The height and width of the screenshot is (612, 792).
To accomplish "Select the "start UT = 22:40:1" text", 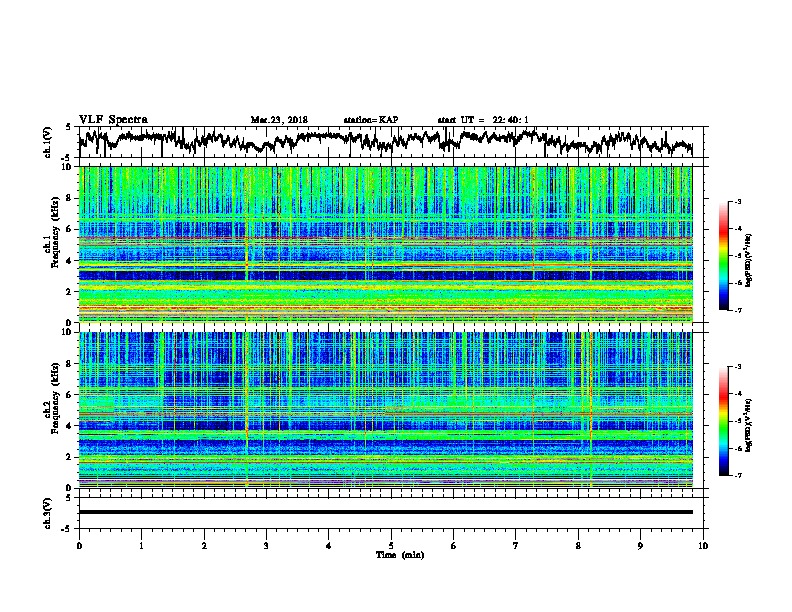I will tap(483, 120).
